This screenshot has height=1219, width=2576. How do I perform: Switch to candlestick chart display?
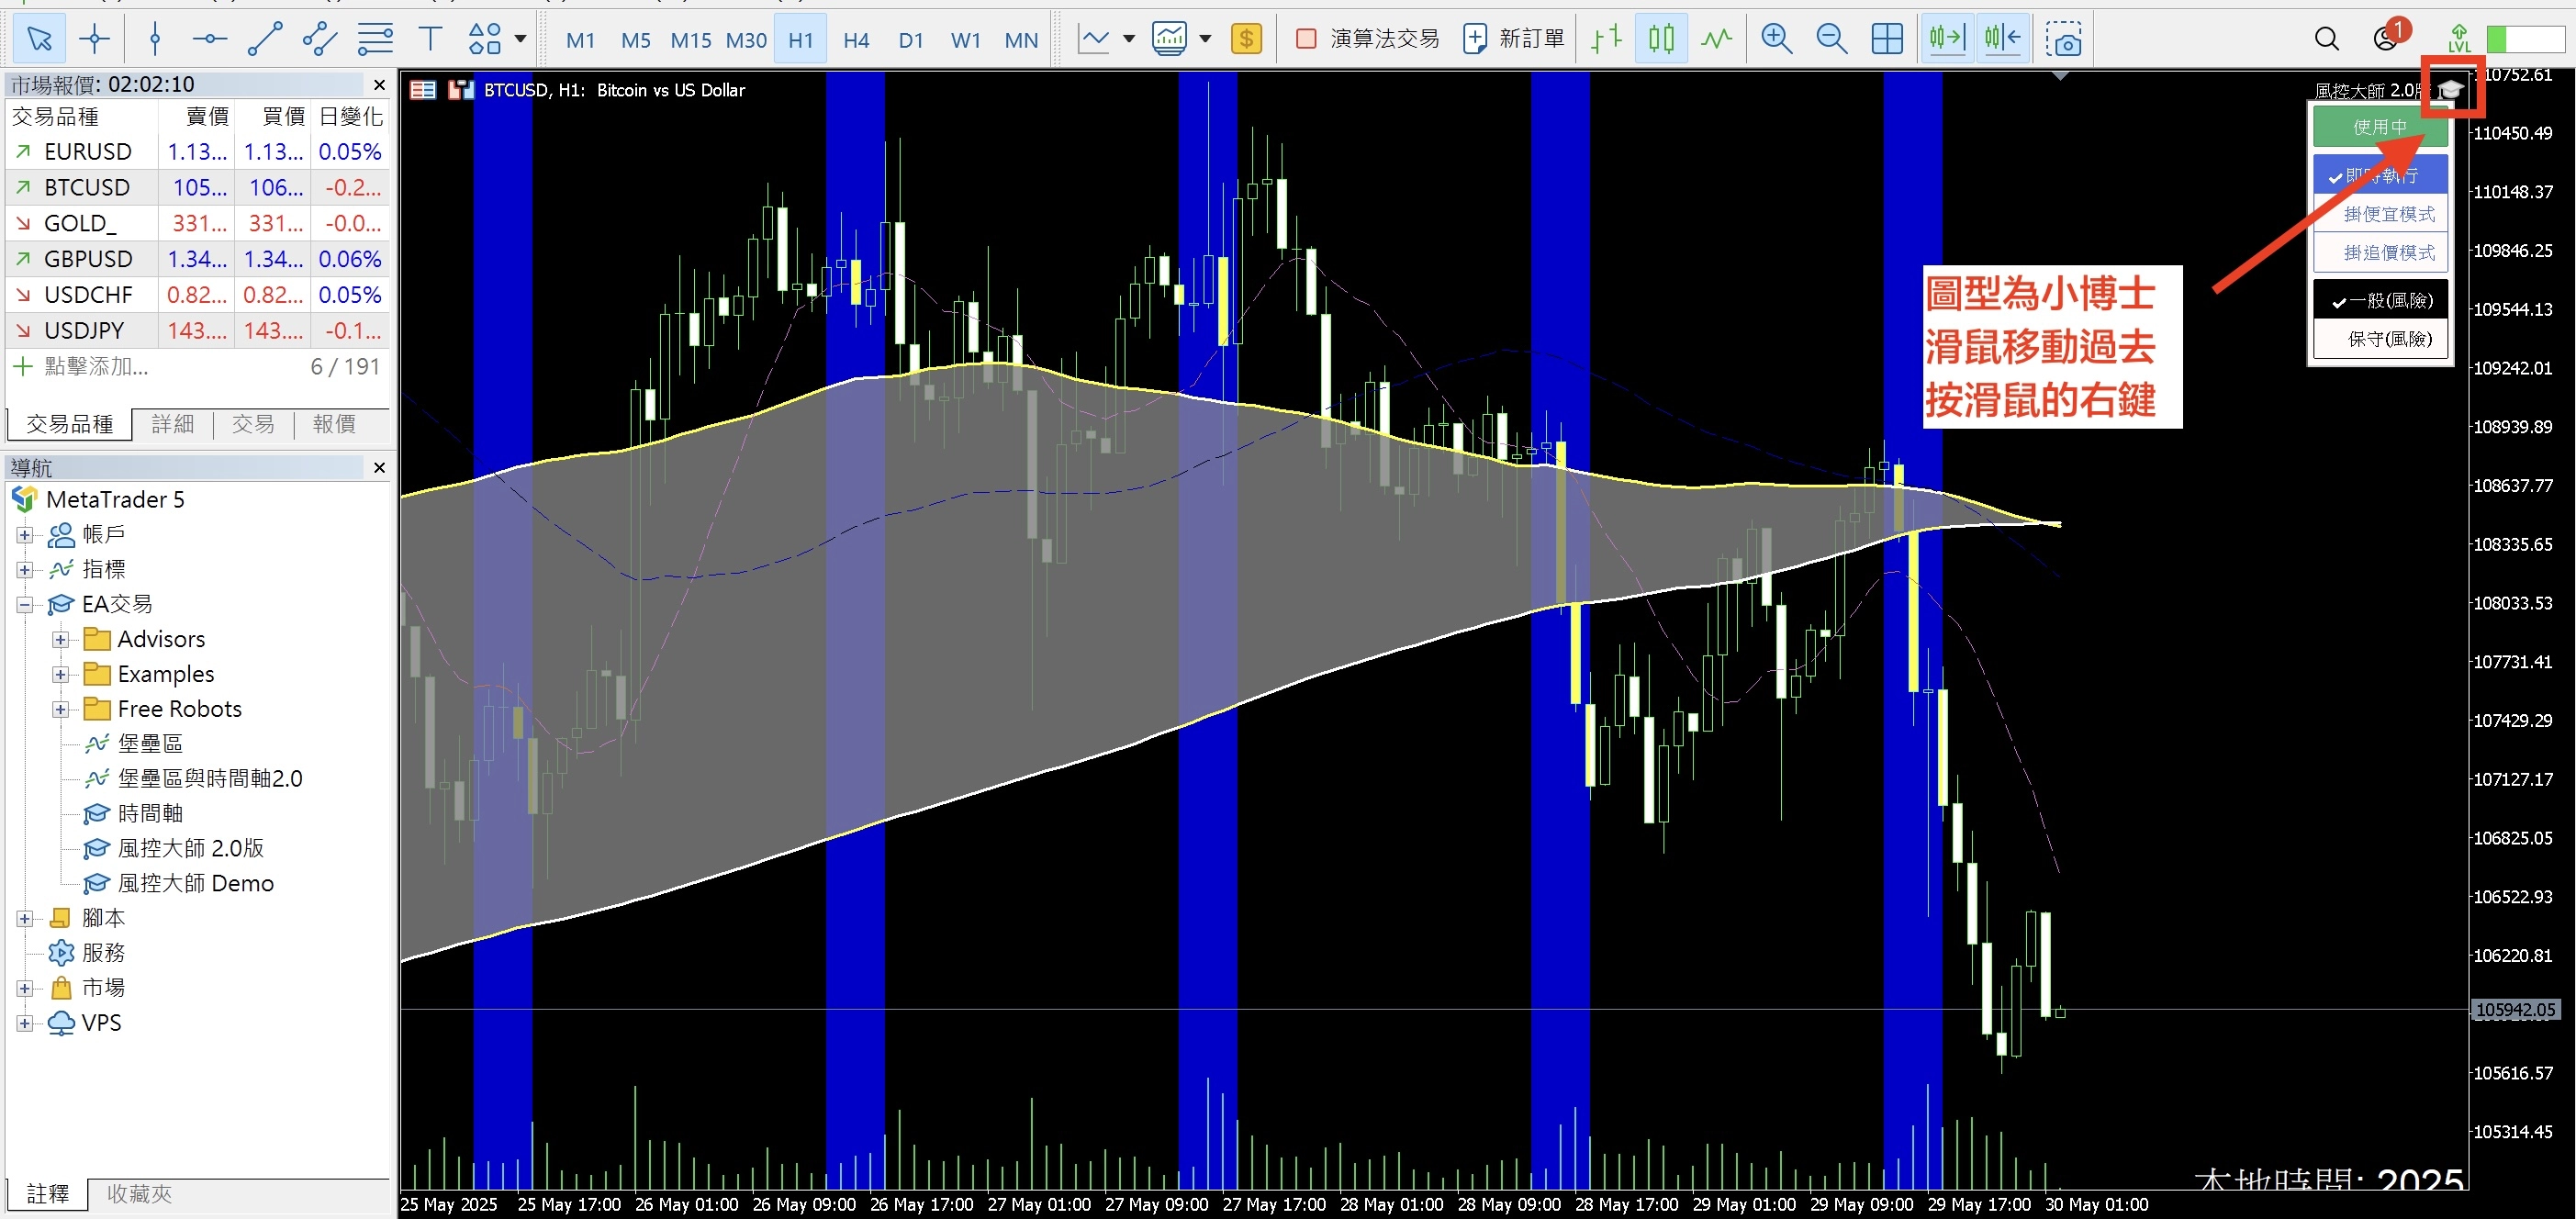point(1661,39)
